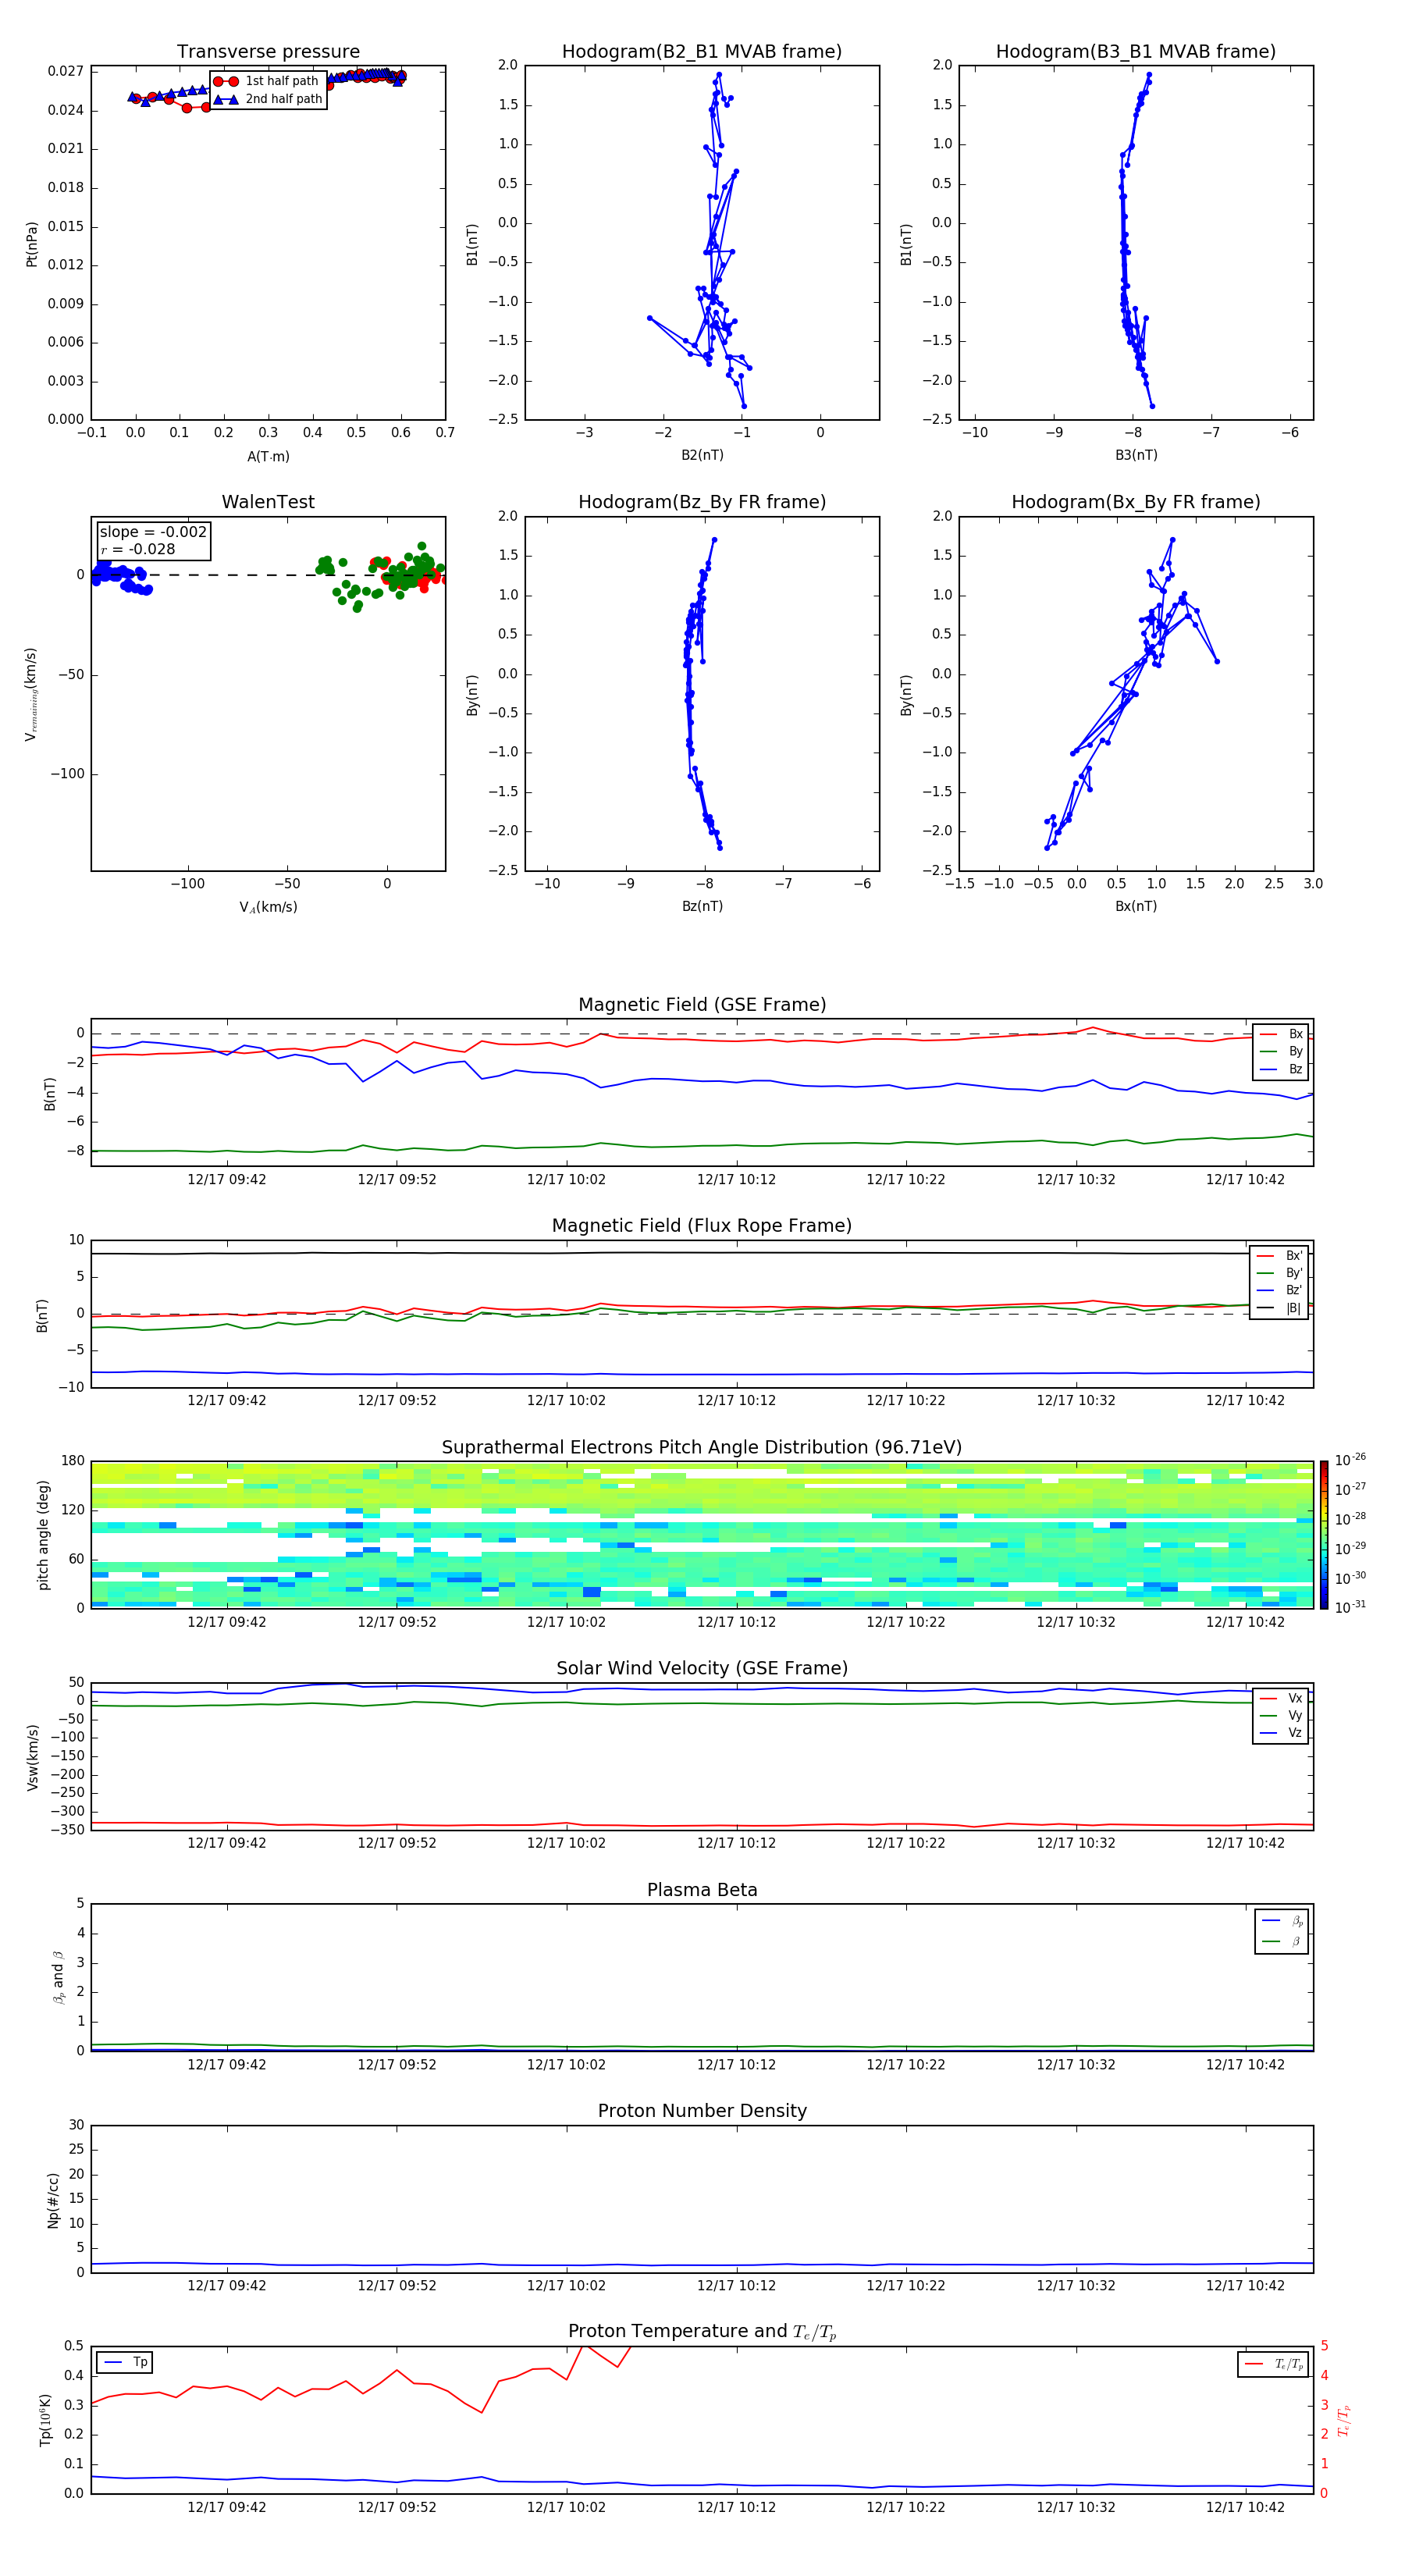Viewport: 1405px width, 2576px height.
Task: Click the 'Vsw(km/s)' y-axis label
Action: click(x=32, y=1757)
